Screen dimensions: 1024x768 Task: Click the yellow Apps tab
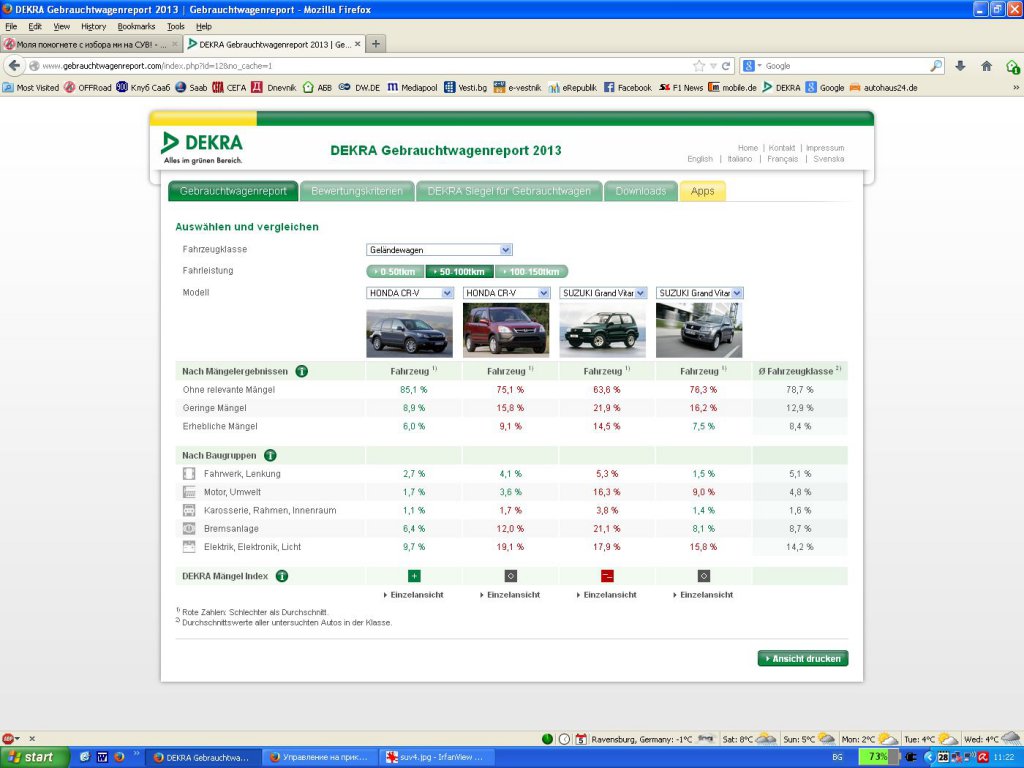702,191
